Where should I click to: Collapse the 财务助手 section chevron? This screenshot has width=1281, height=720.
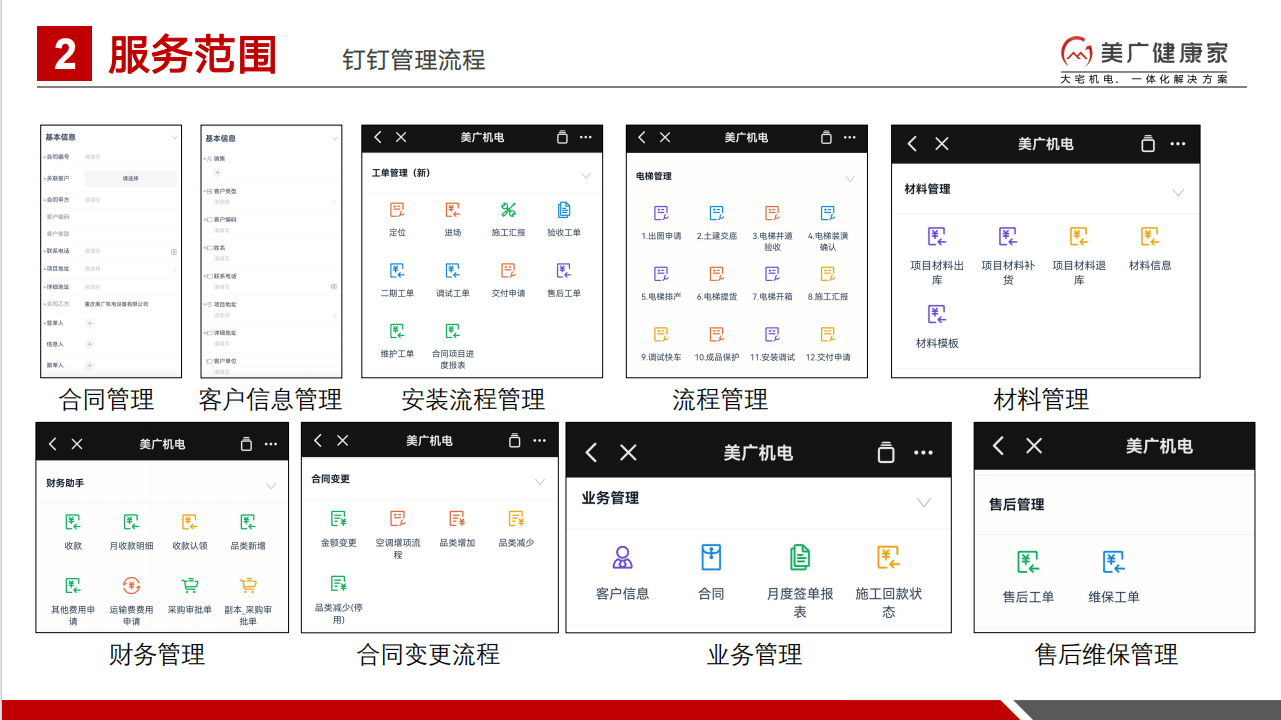pos(271,486)
